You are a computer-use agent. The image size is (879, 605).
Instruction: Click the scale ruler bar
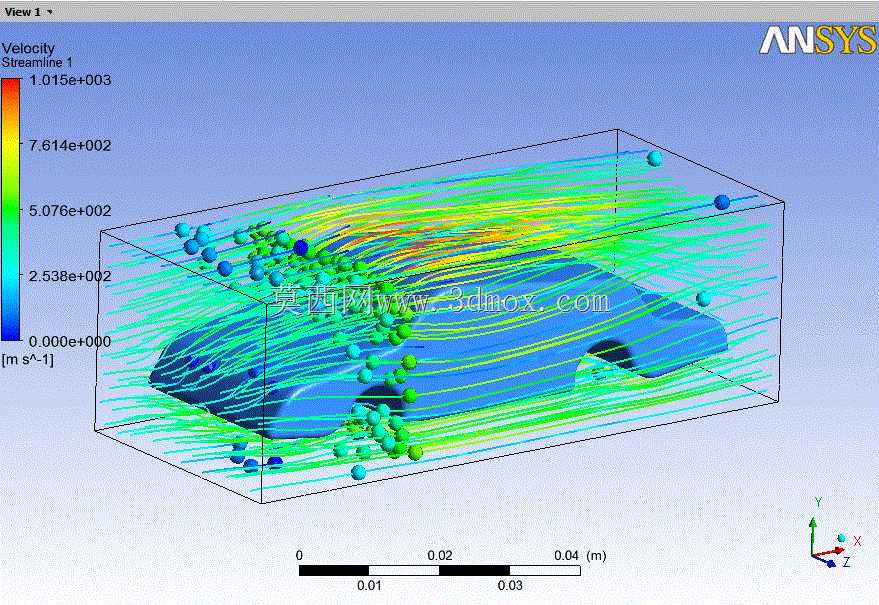point(440,571)
